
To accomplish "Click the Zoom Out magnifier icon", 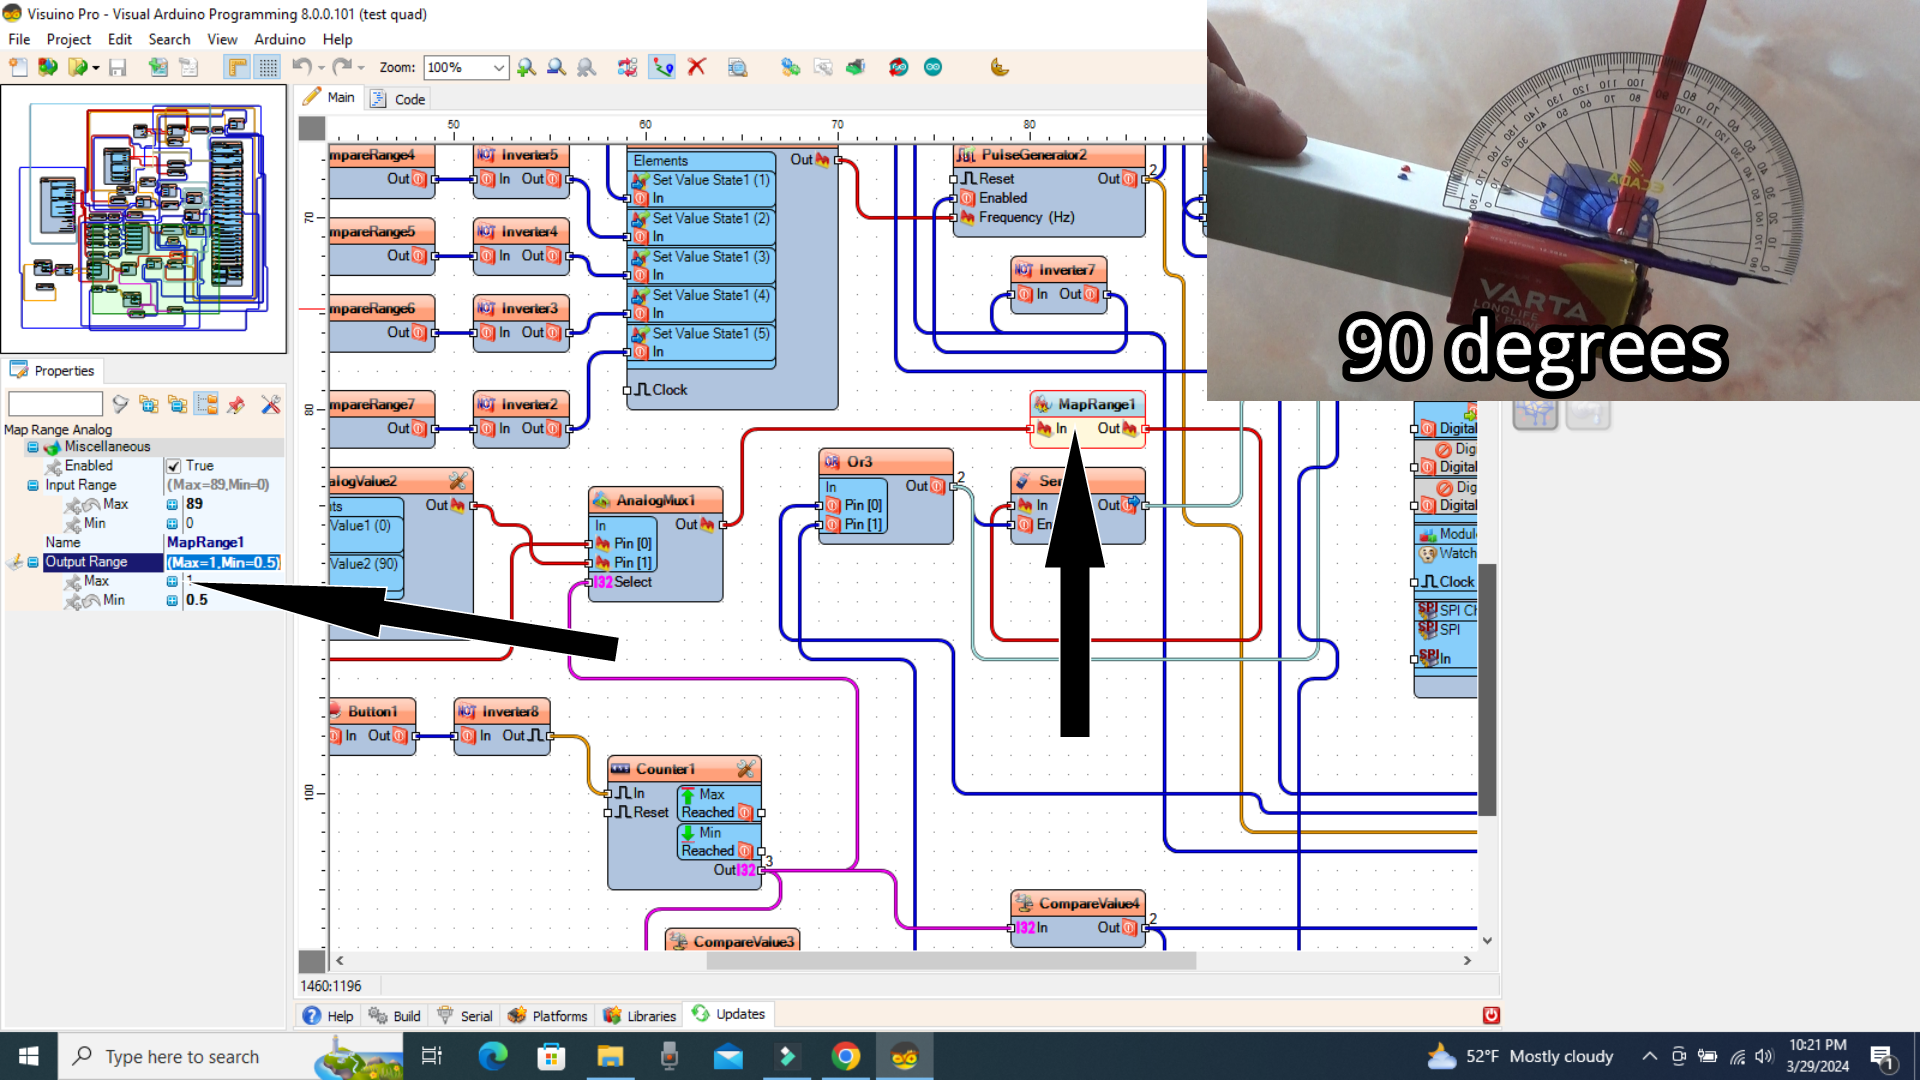I will pyautogui.click(x=556, y=67).
